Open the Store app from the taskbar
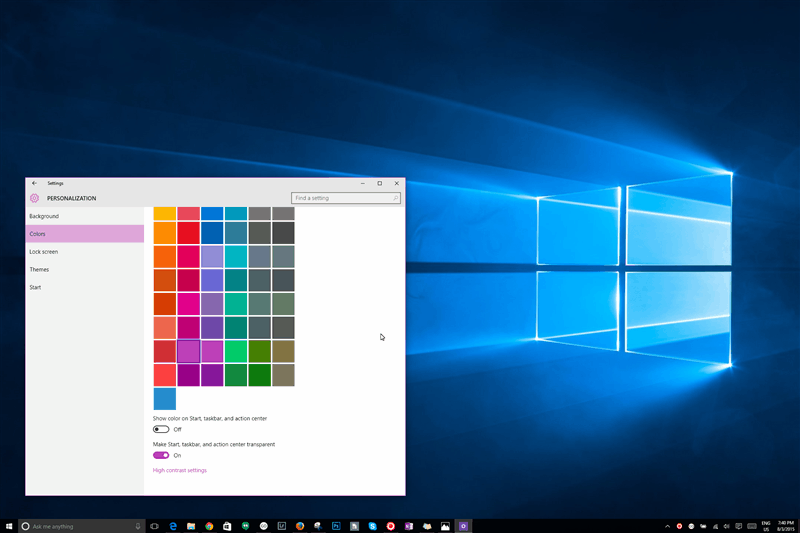 coord(227,526)
